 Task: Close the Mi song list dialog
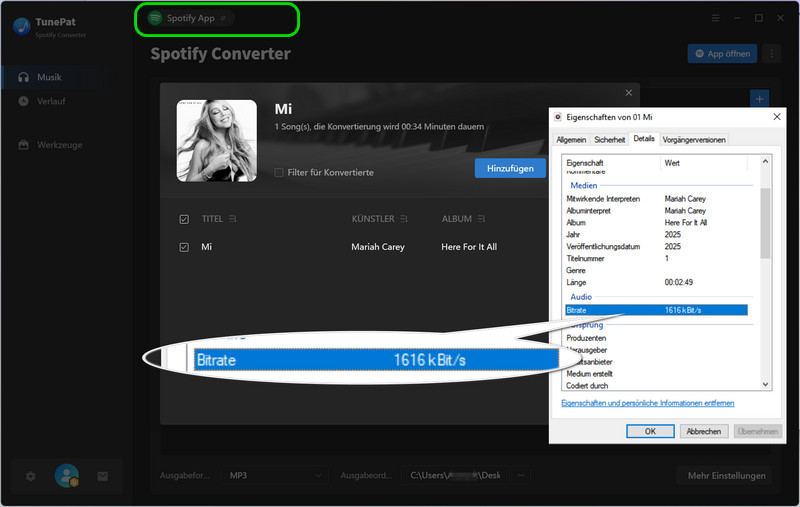pyautogui.click(x=629, y=92)
